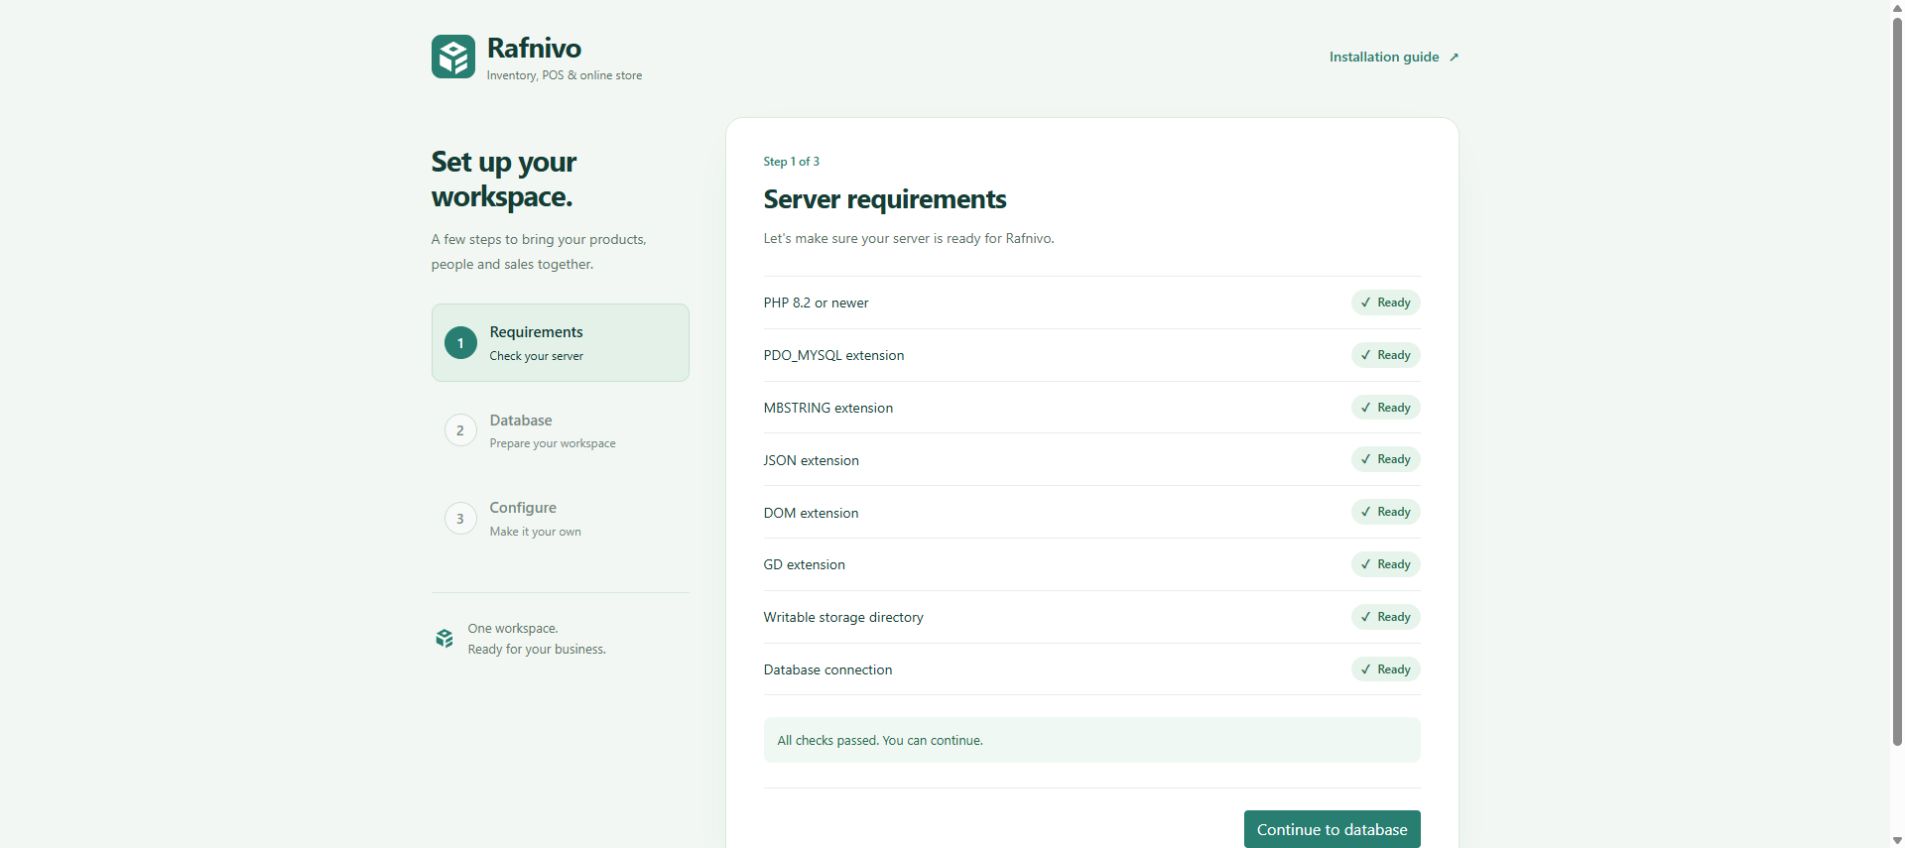Click the Ready badge for Writable storage directory
Viewport: 1905px width, 848px height.
(x=1385, y=617)
